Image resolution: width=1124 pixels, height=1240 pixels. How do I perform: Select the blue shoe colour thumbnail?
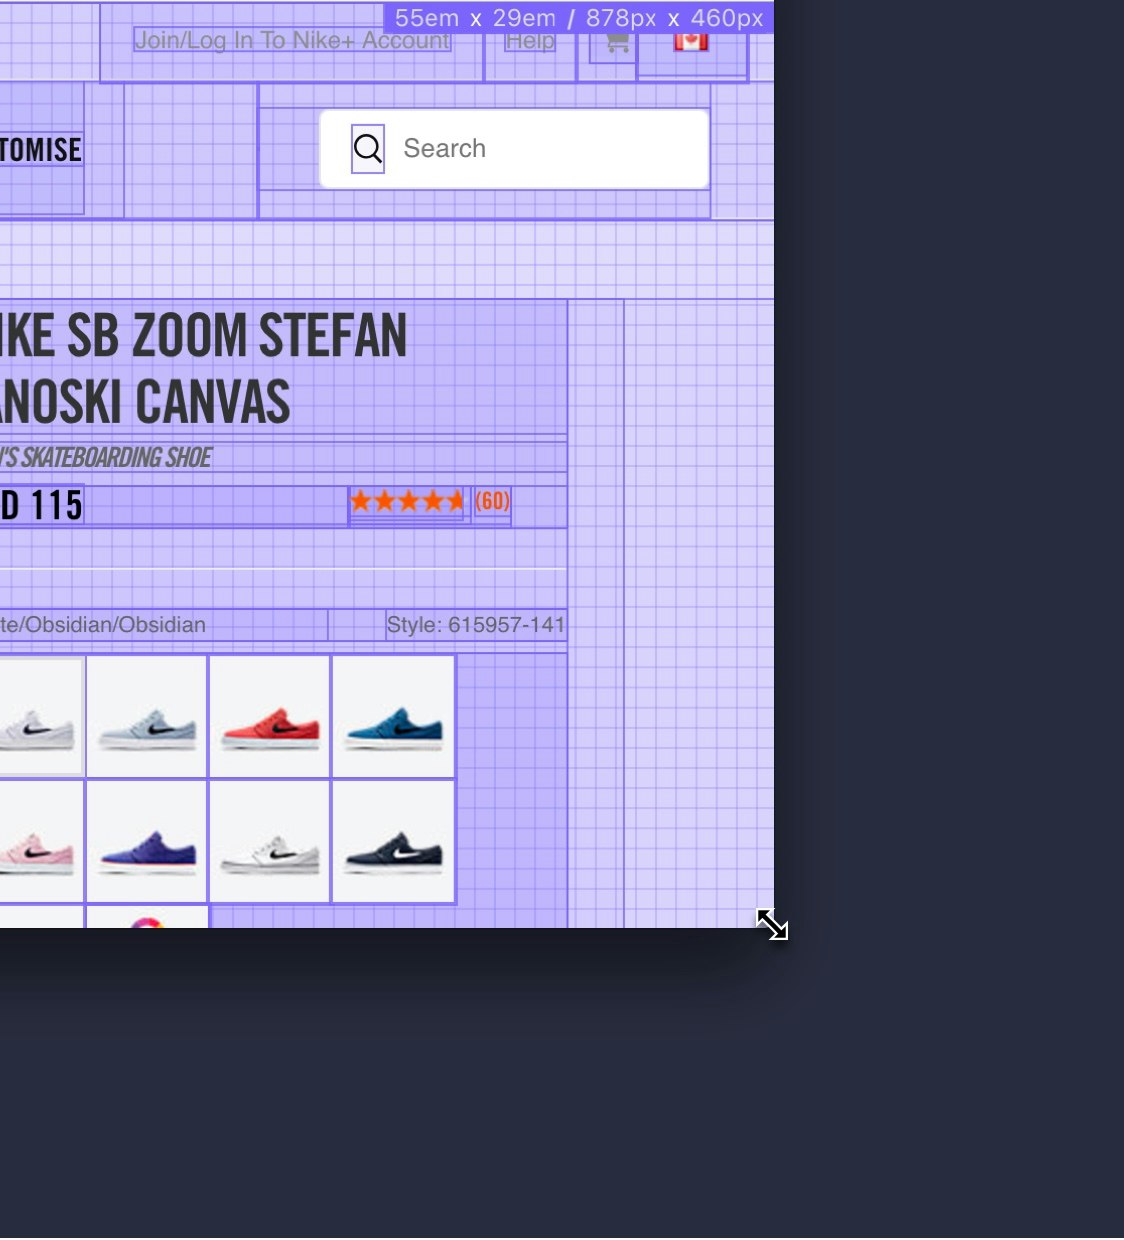[x=393, y=717]
